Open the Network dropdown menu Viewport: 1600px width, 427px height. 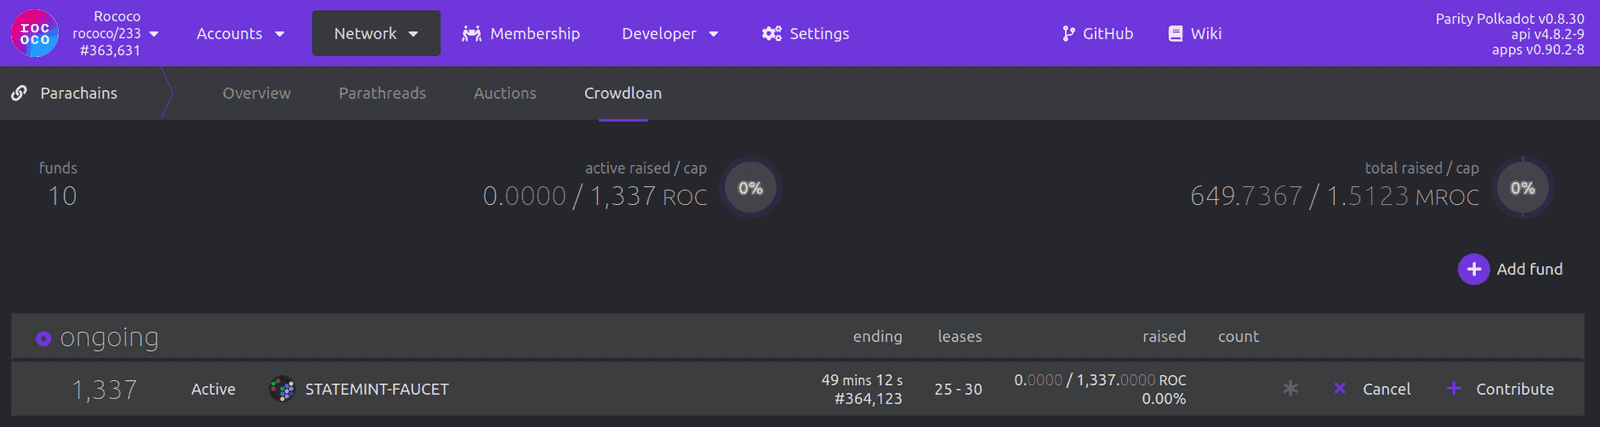click(x=376, y=34)
